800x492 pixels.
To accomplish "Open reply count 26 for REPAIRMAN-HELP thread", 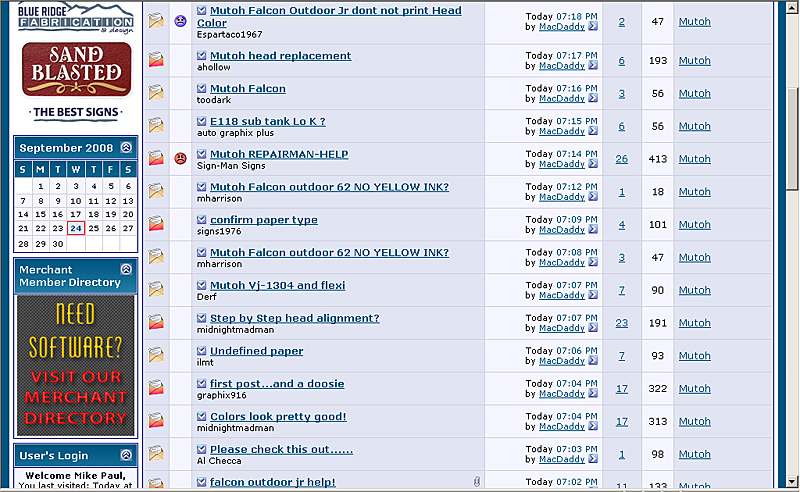I will (x=621, y=159).
